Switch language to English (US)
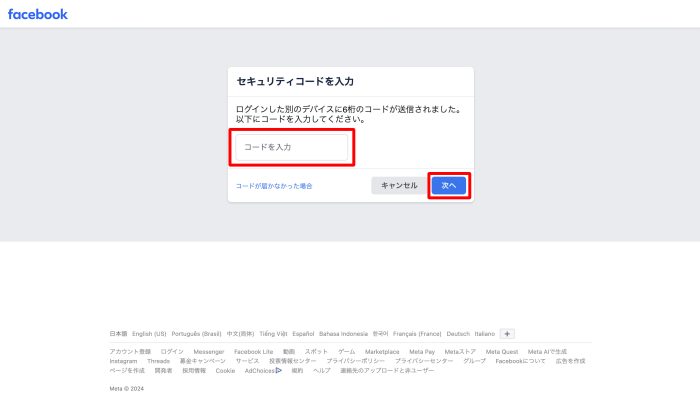This screenshot has height=407, width=700. 149,333
